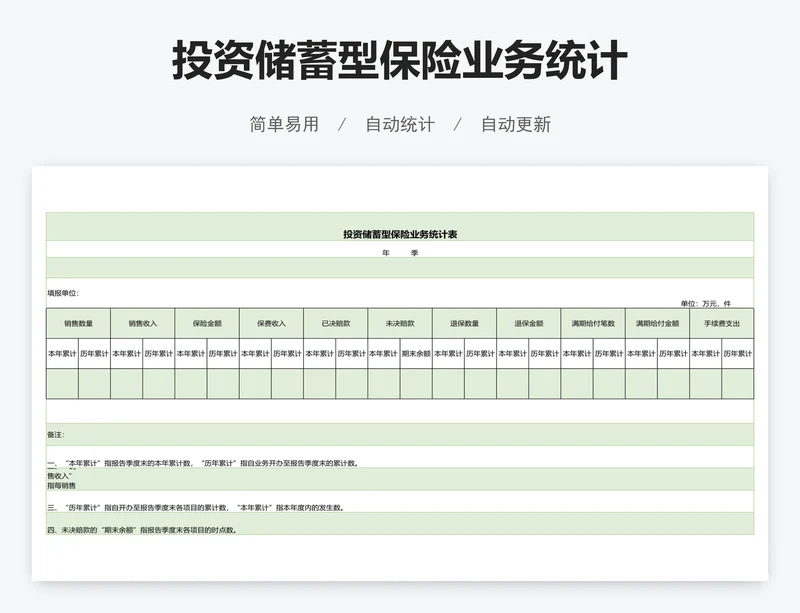Click the 填报单位: label
The width and height of the screenshot is (800, 613).
63,293
